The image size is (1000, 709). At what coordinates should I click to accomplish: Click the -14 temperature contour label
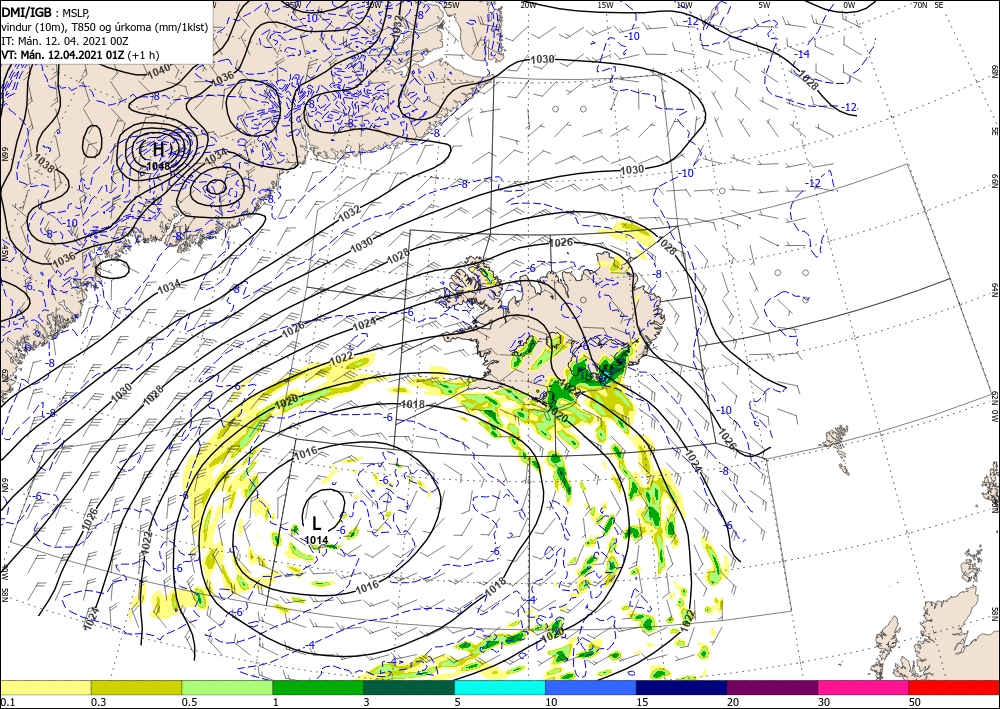pos(801,54)
